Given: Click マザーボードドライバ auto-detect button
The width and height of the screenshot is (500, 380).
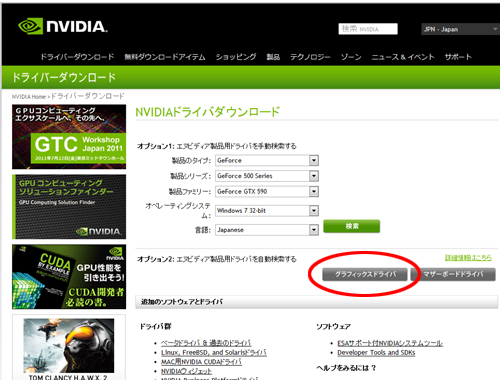Looking at the screenshot, I should (x=453, y=274).
